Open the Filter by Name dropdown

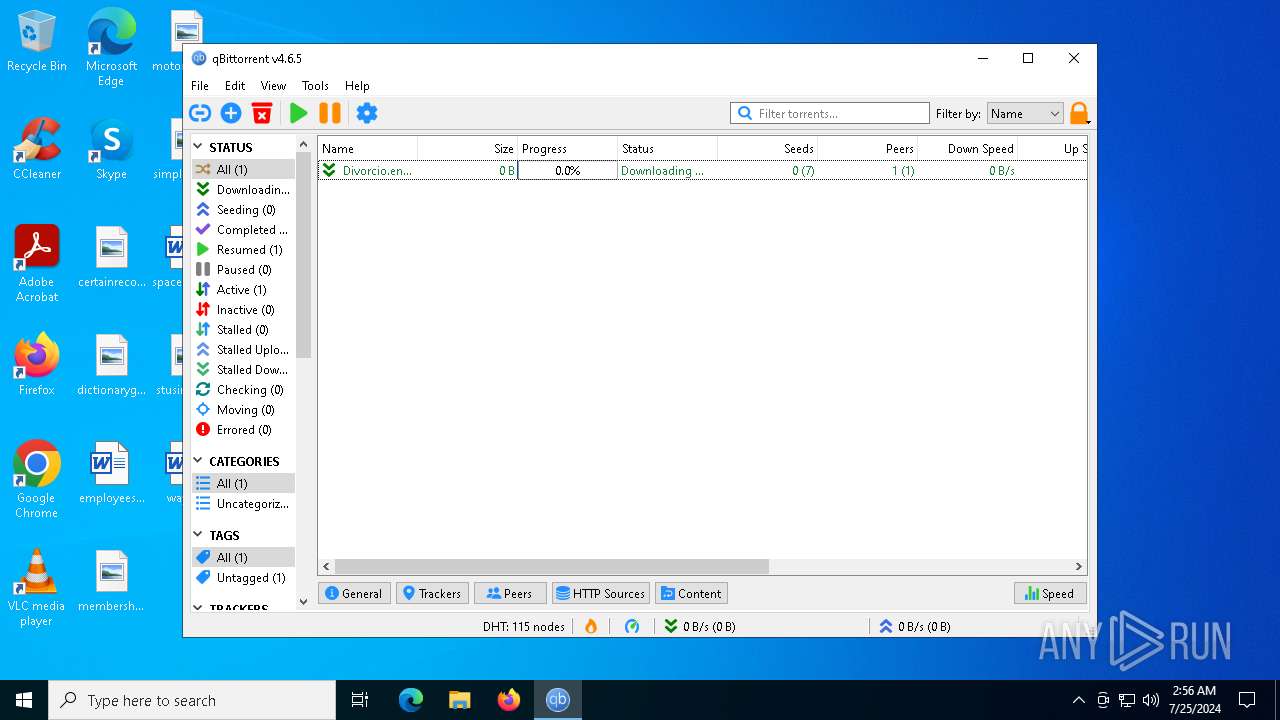click(x=1025, y=113)
